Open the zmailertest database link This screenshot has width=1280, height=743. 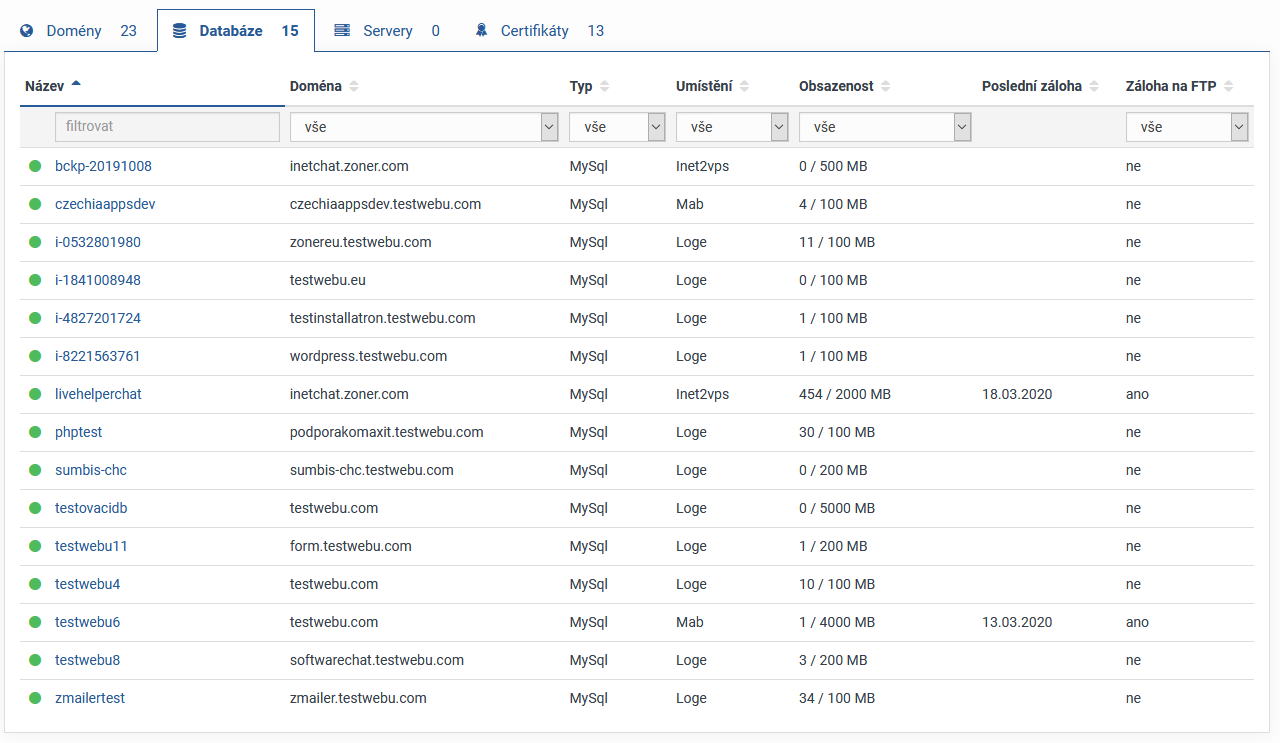pos(90,698)
